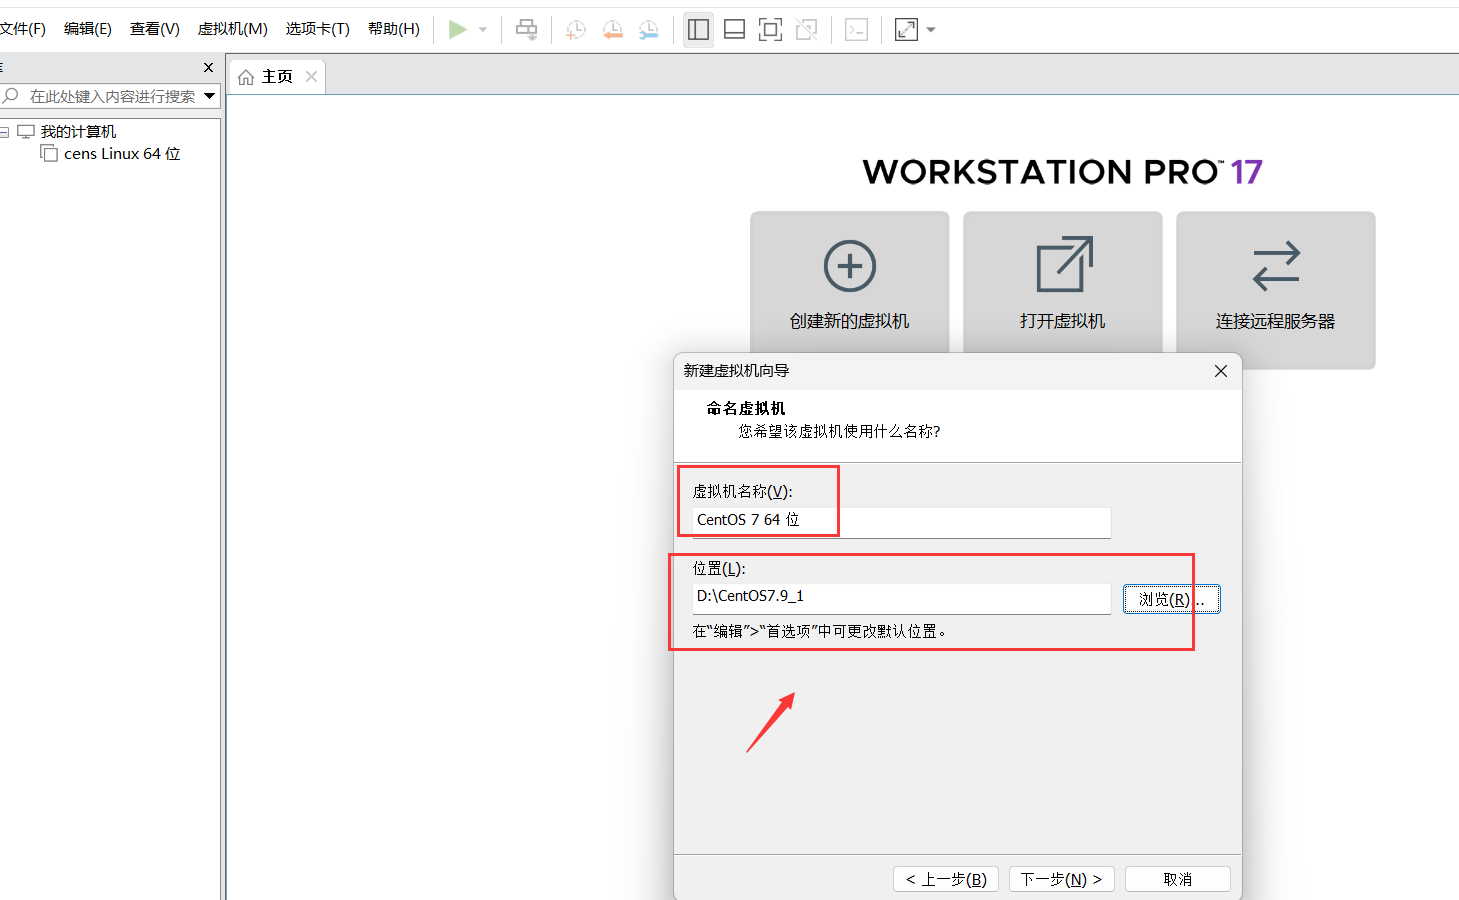This screenshot has height=900, width=1459.
Task: Click the 上一步(B) button
Action: (x=946, y=879)
